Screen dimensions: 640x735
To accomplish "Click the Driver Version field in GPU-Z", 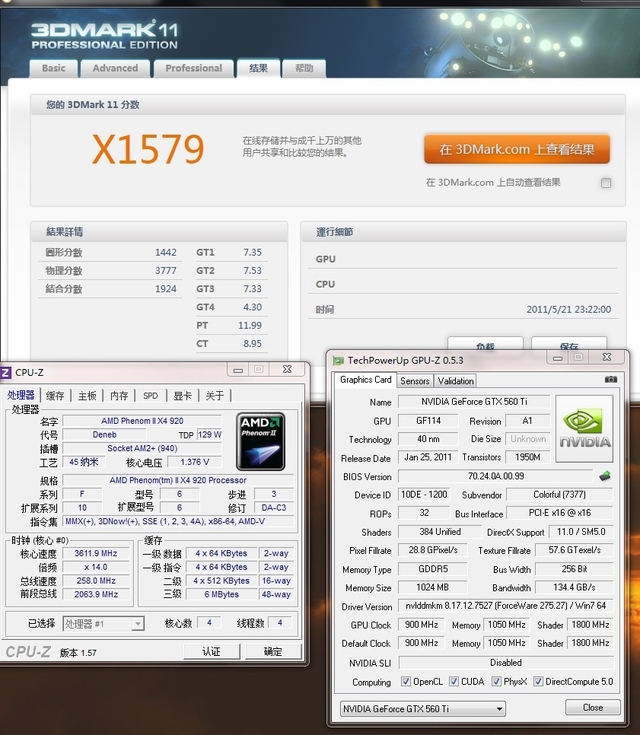I will [x=505, y=606].
